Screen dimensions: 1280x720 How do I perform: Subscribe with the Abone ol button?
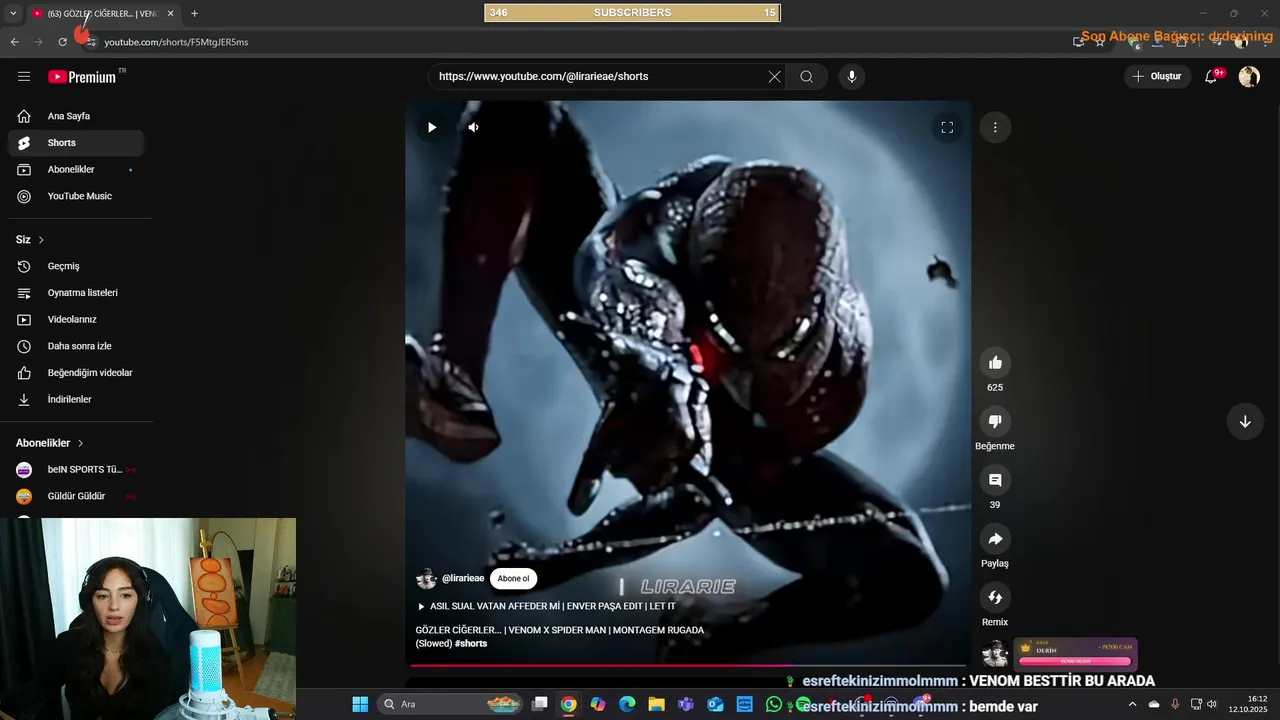coord(513,579)
